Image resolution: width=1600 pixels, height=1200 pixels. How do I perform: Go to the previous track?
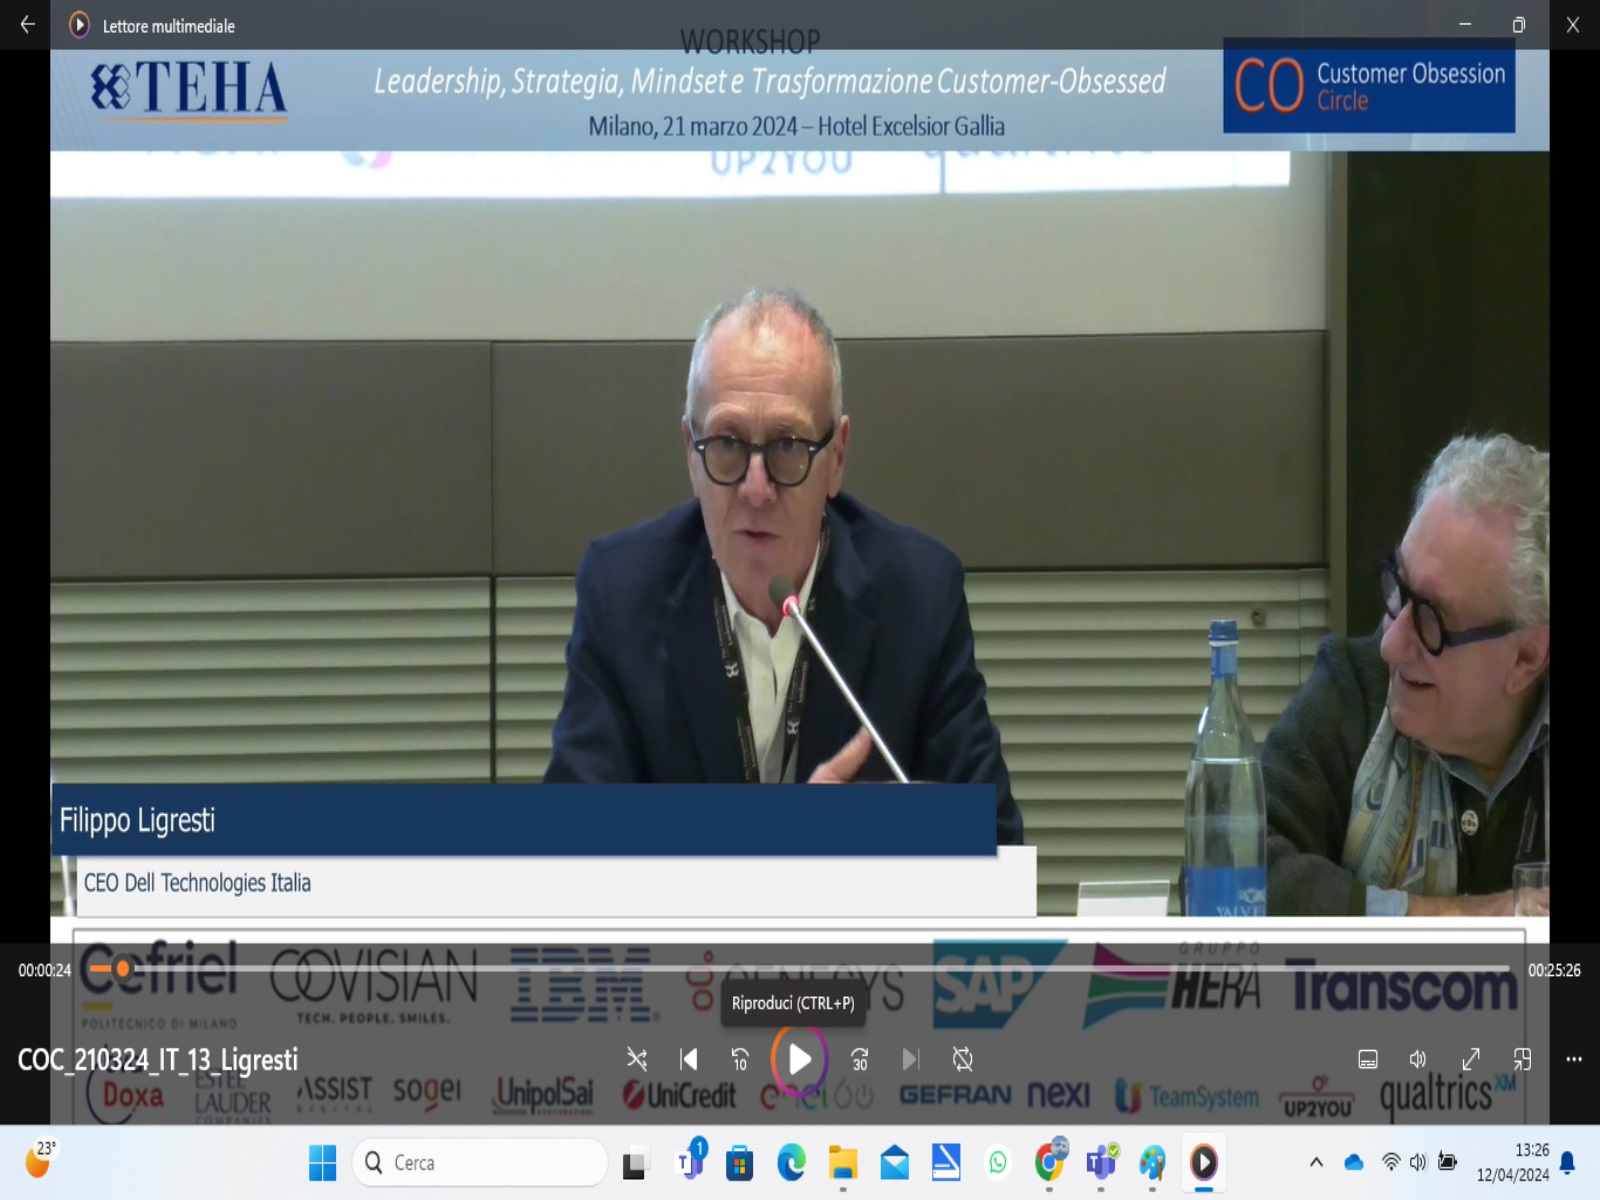pyautogui.click(x=689, y=1059)
